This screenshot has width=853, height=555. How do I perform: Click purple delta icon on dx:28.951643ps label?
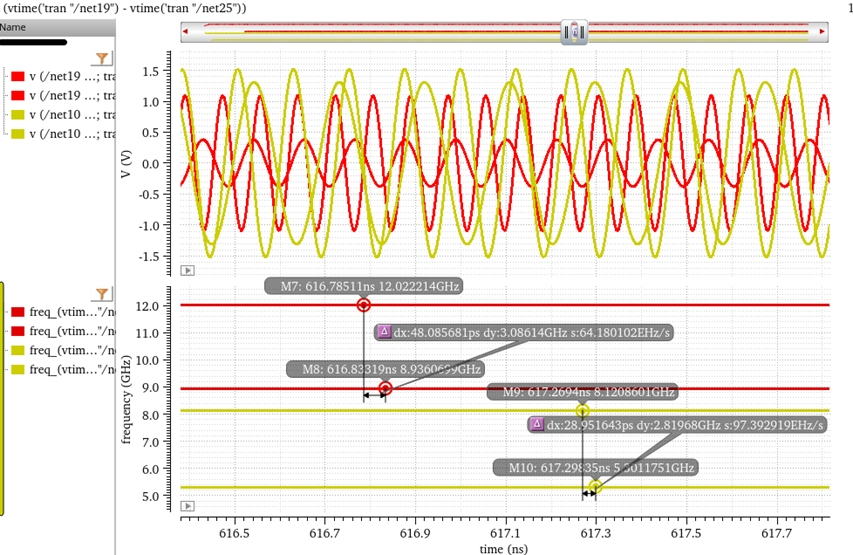coord(537,424)
